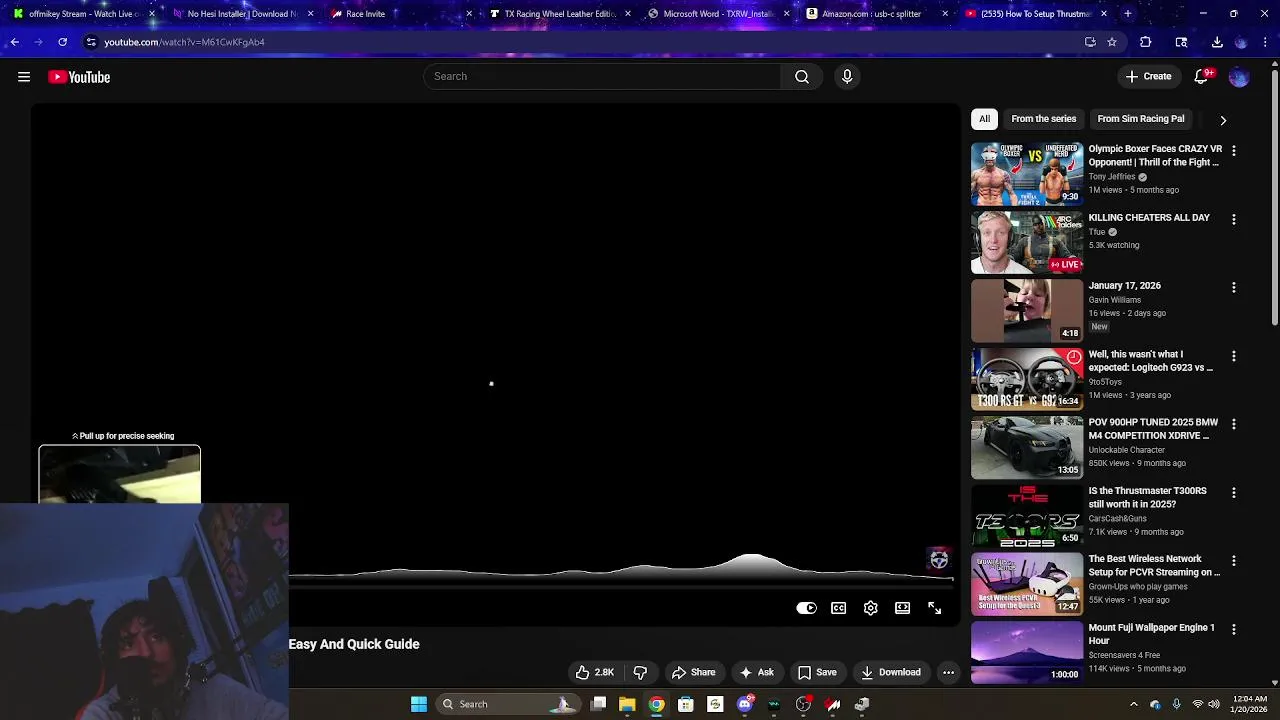Open Olympic Boxer Faces CRAZY VR thumbnail

(x=1027, y=174)
